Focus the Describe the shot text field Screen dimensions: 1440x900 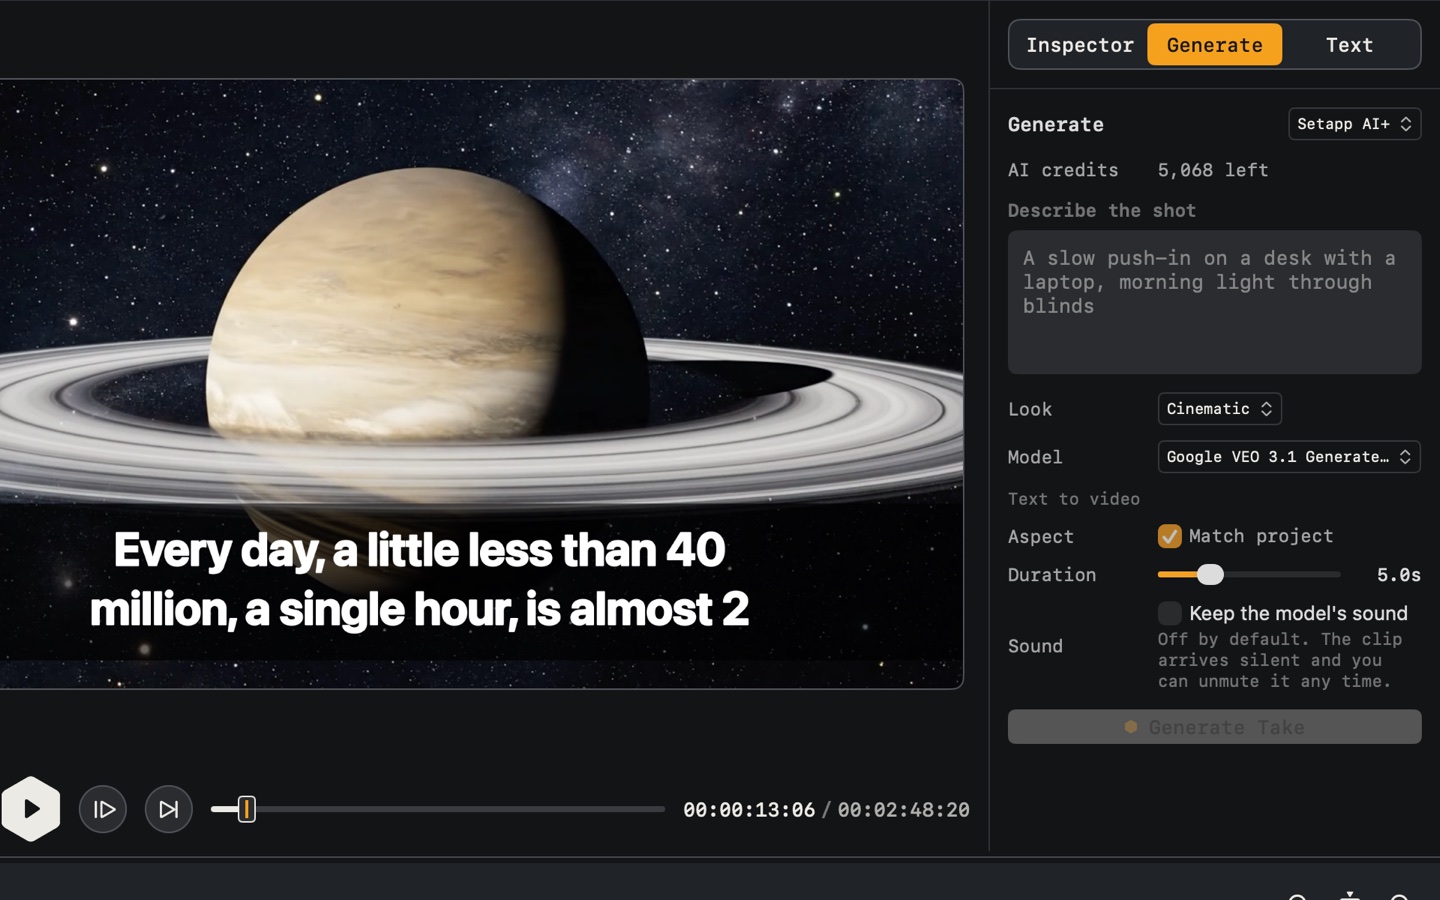tap(1214, 302)
